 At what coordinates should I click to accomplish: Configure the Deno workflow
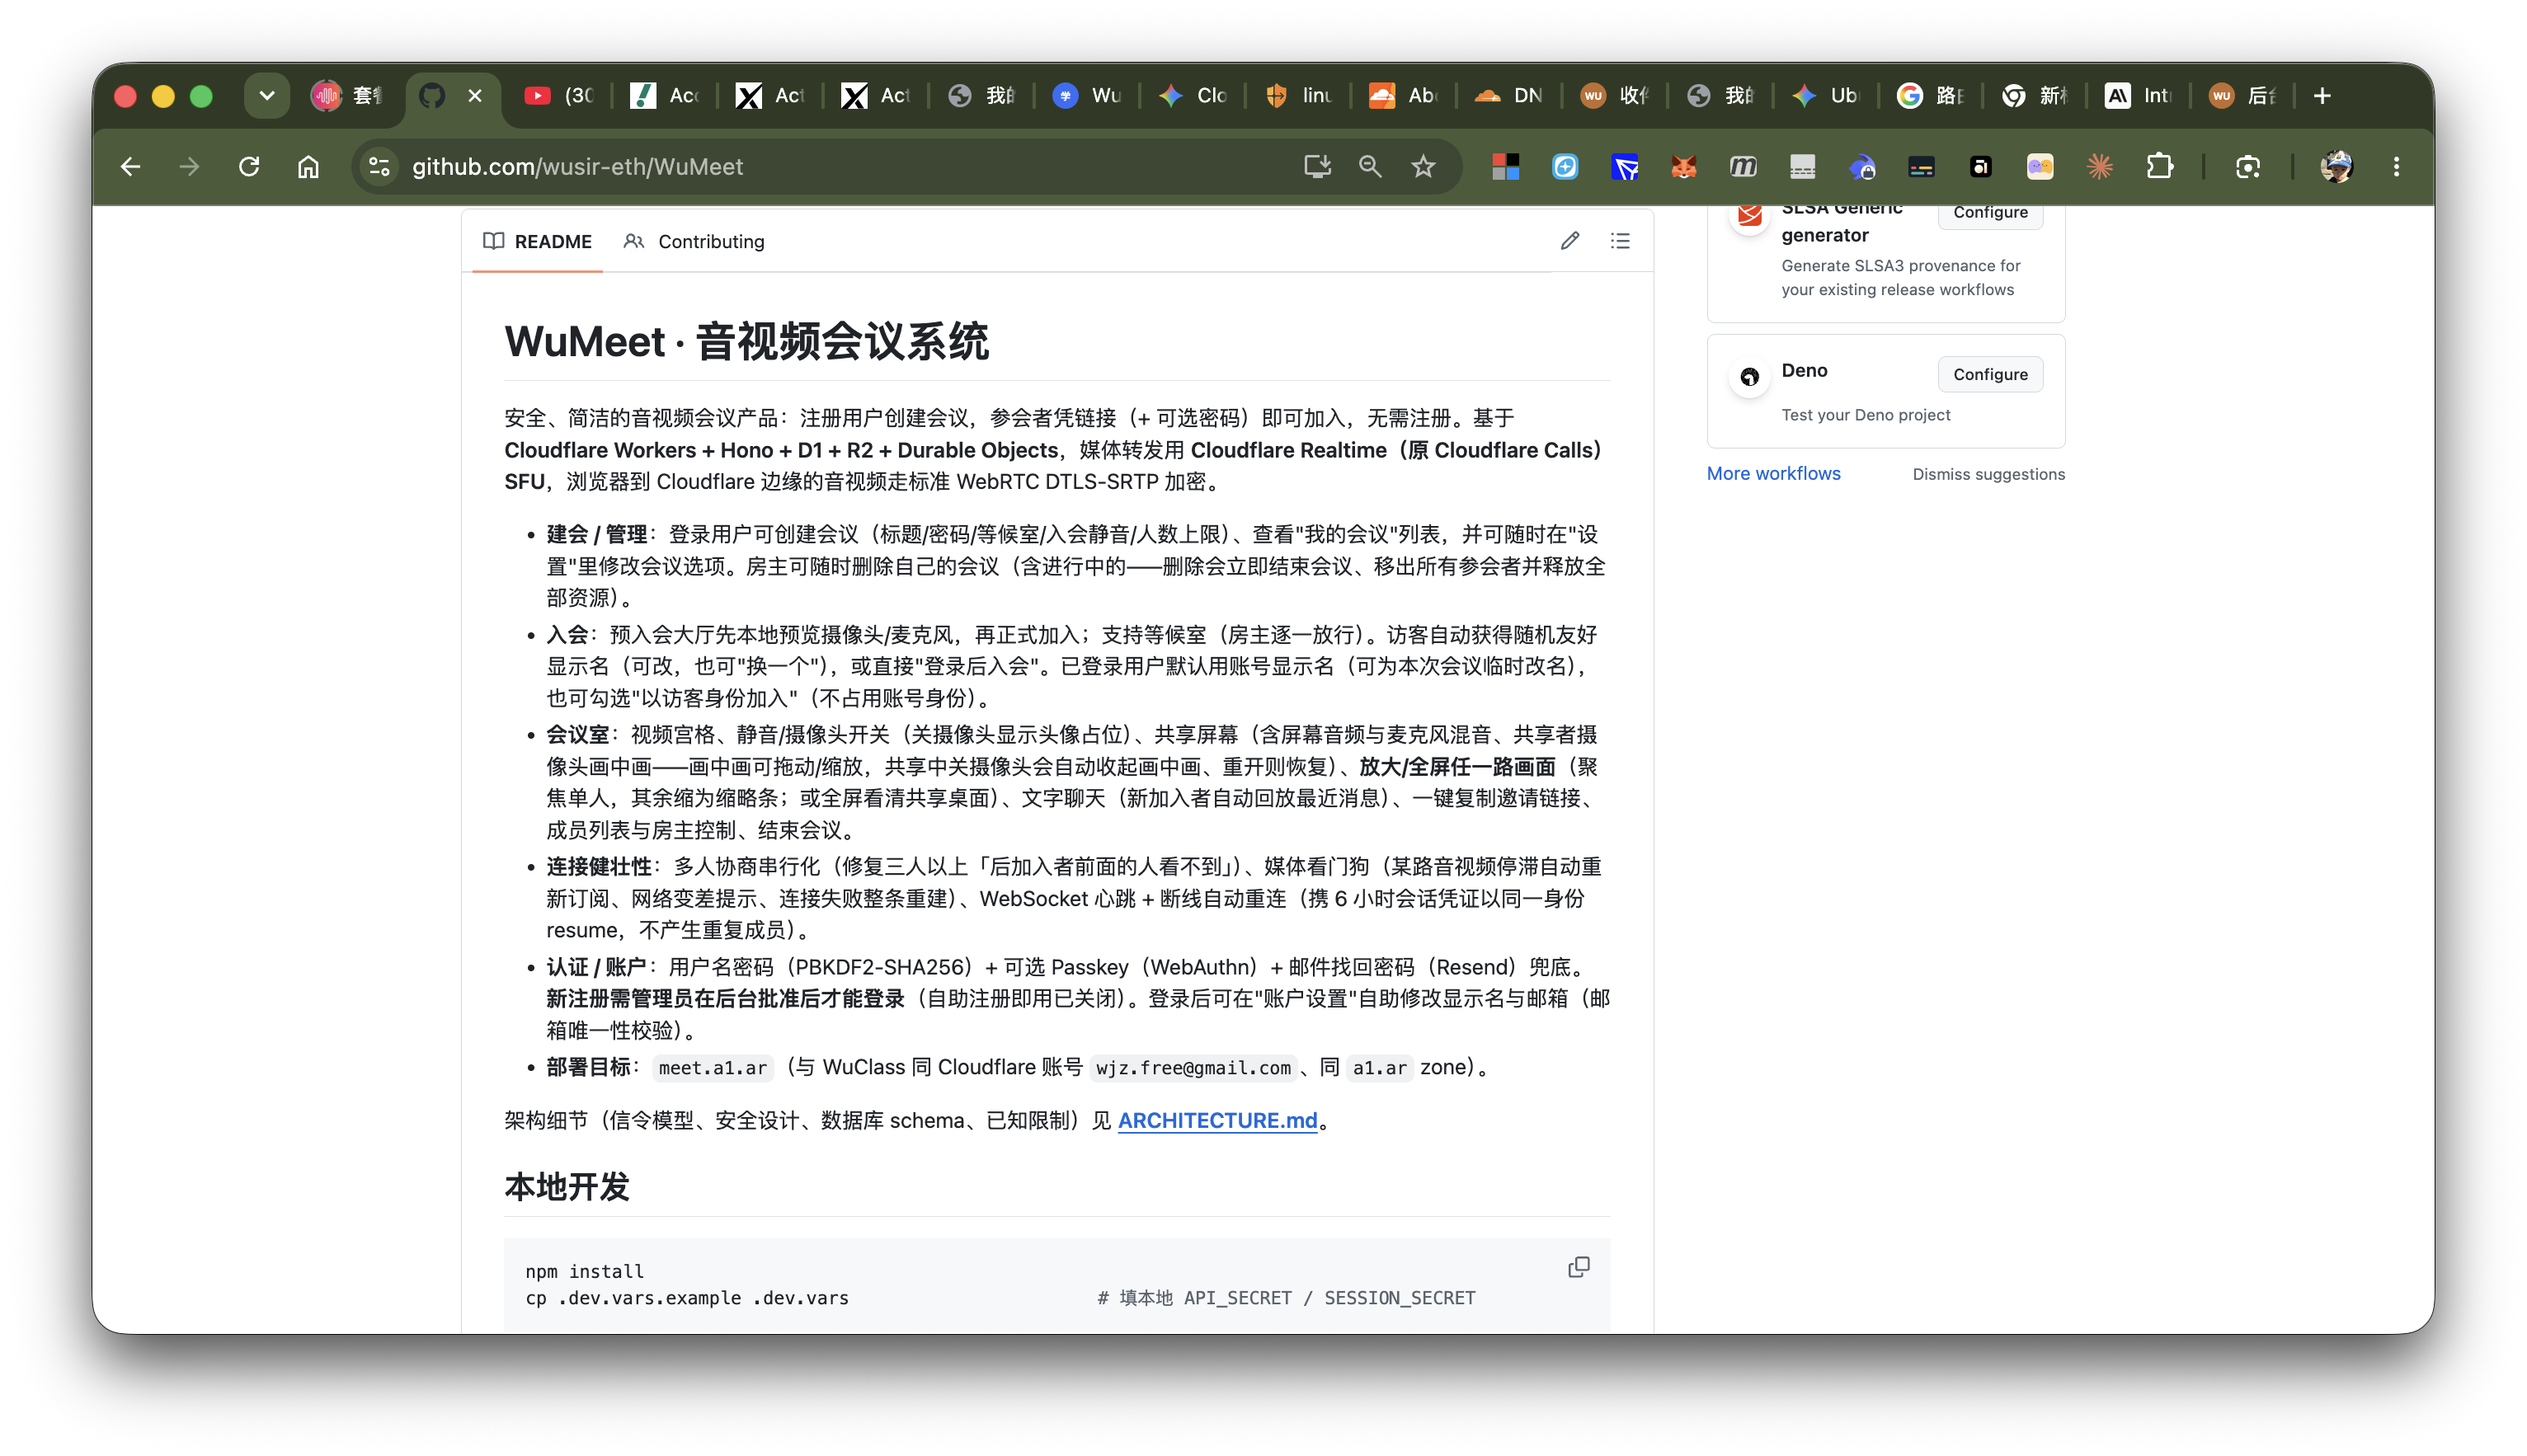point(1990,374)
